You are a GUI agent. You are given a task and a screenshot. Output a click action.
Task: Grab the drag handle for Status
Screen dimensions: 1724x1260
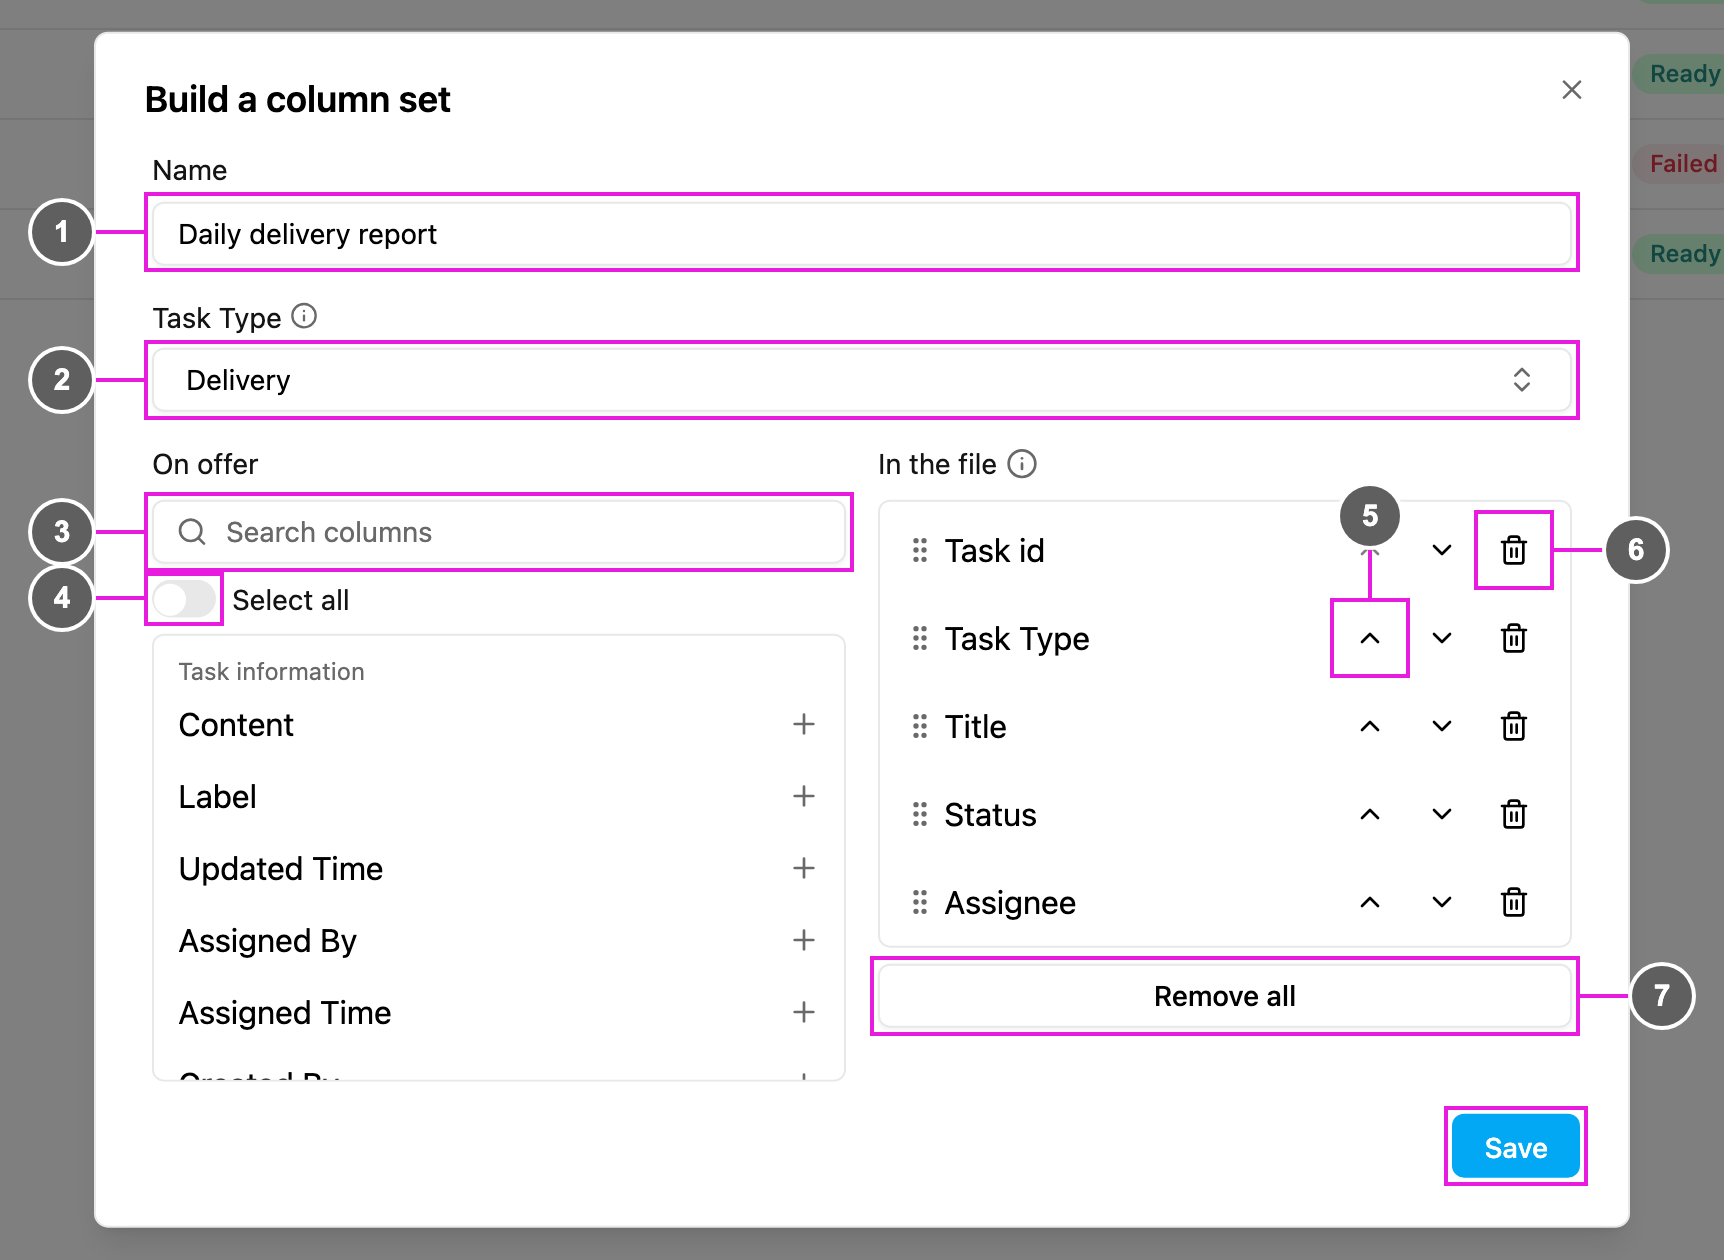click(x=920, y=814)
